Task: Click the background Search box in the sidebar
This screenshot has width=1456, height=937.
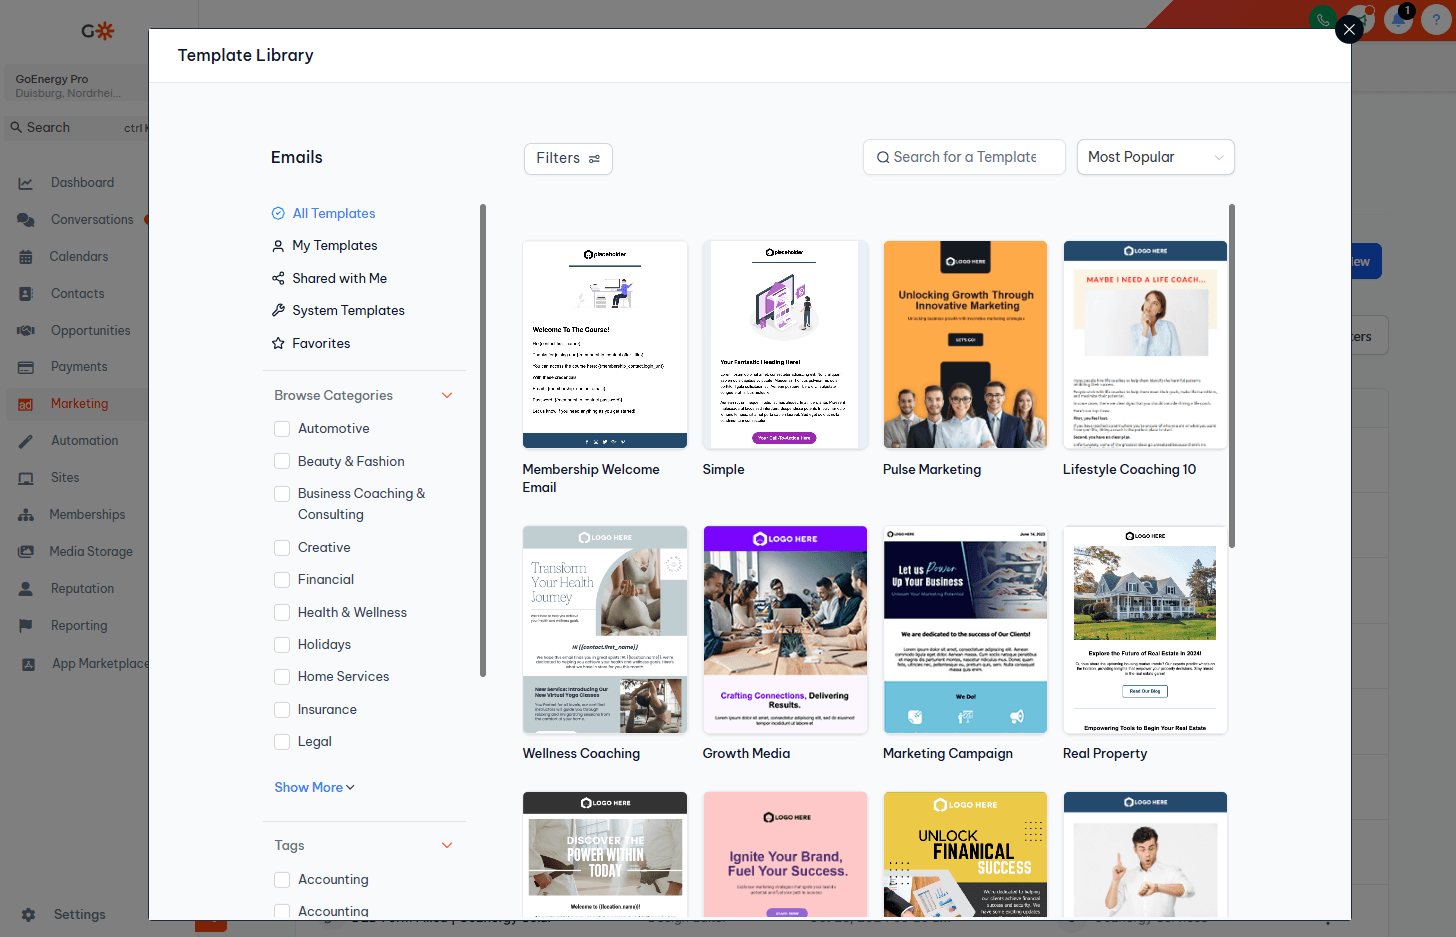Action: (x=75, y=127)
